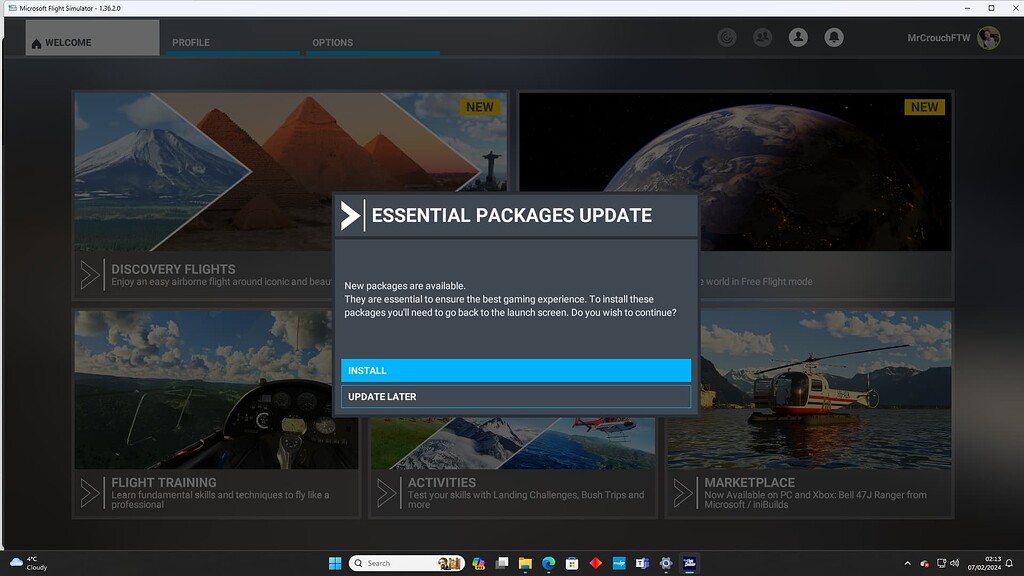The height and width of the screenshot is (576, 1024).
Task: Open the Flight Training tile
Action: point(215,413)
